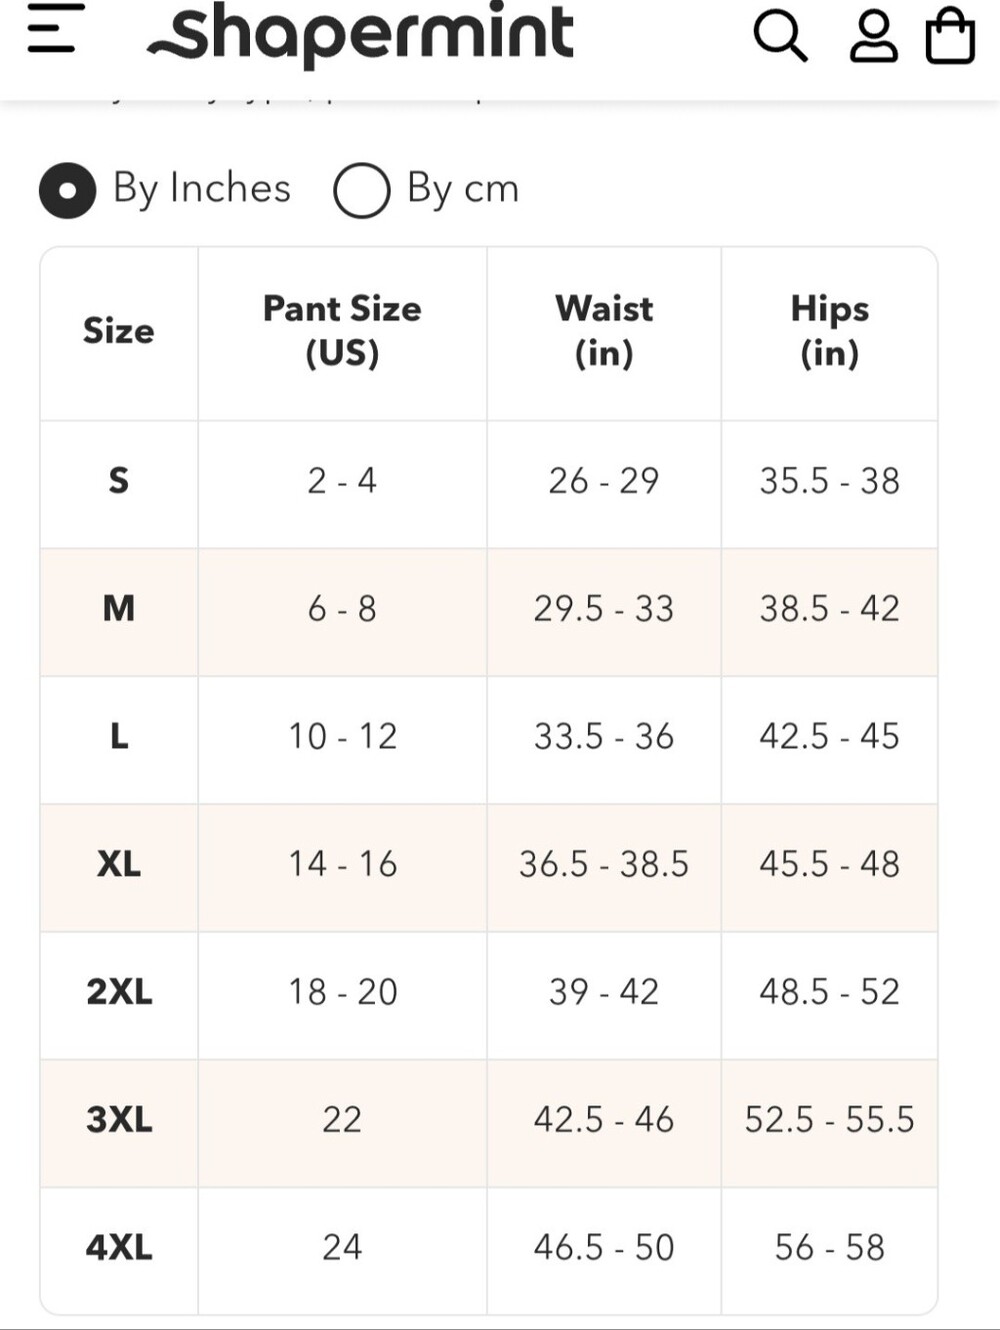
Task: Go to Shapermint home via logo
Action: [360, 34]
